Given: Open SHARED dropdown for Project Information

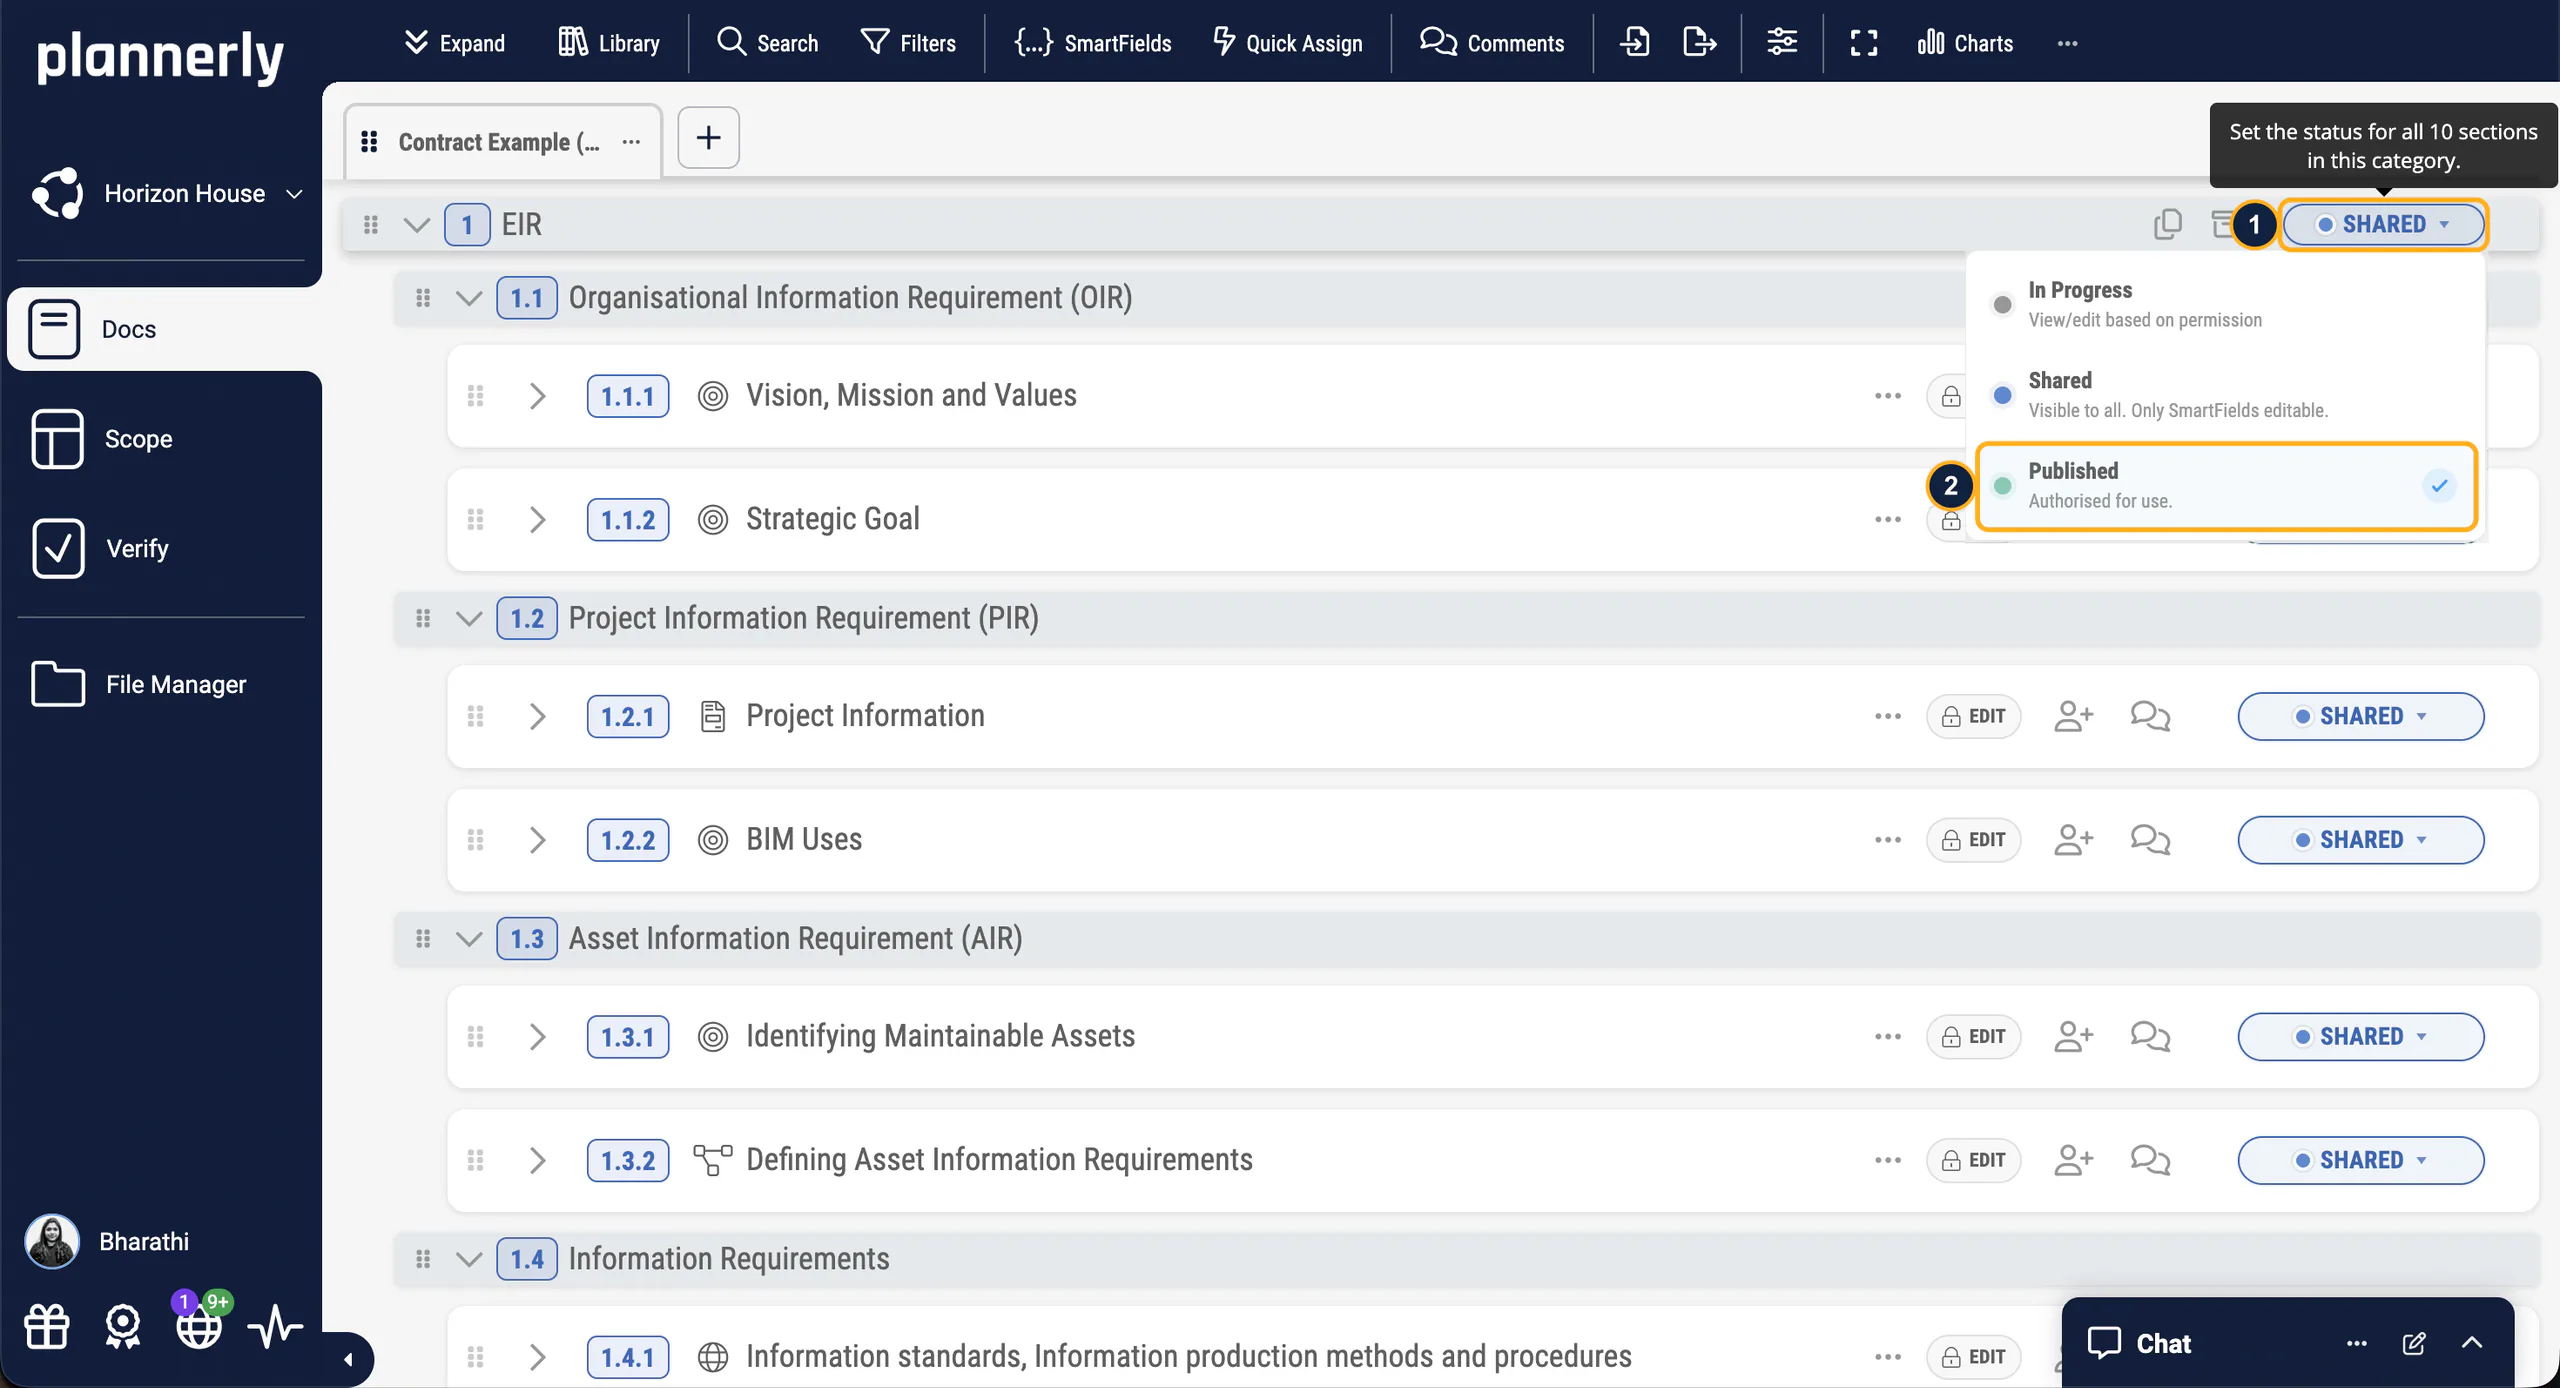Looking at the screenshot, I should [x=2360, y=716].
